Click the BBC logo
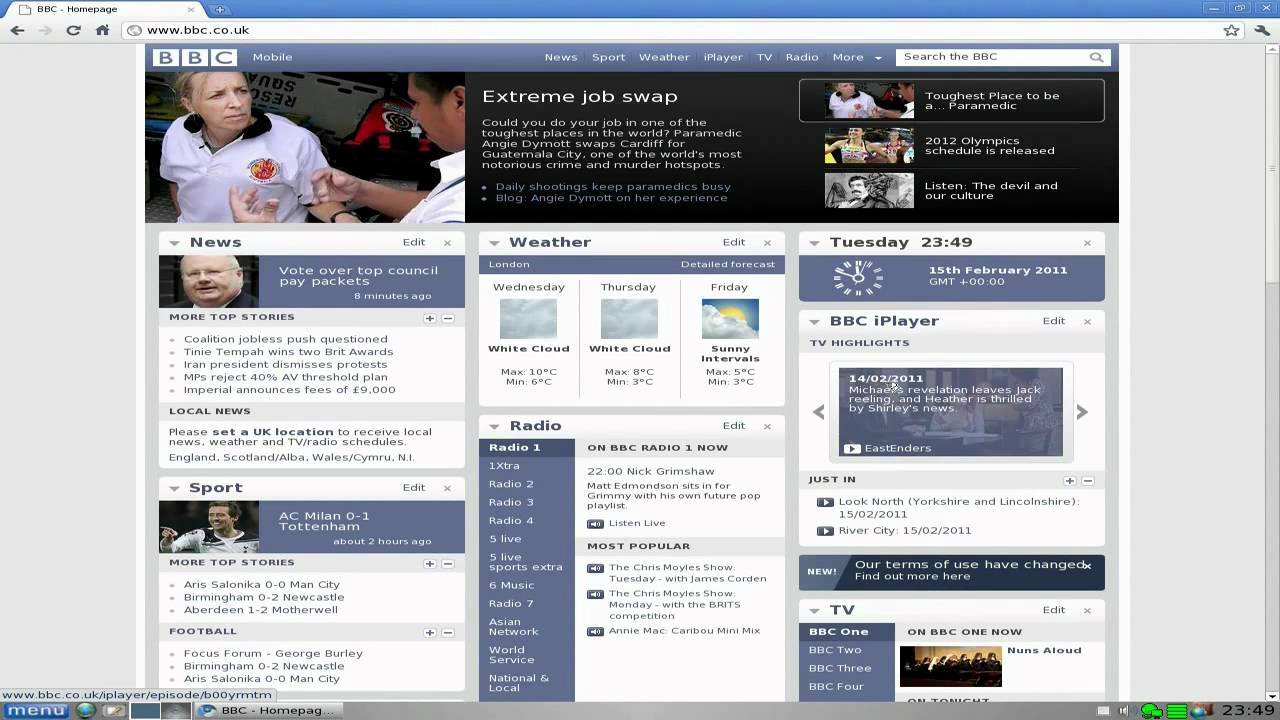Image resolution: width=1280 pixels, height=720 pixels. (x=195, y=57)
